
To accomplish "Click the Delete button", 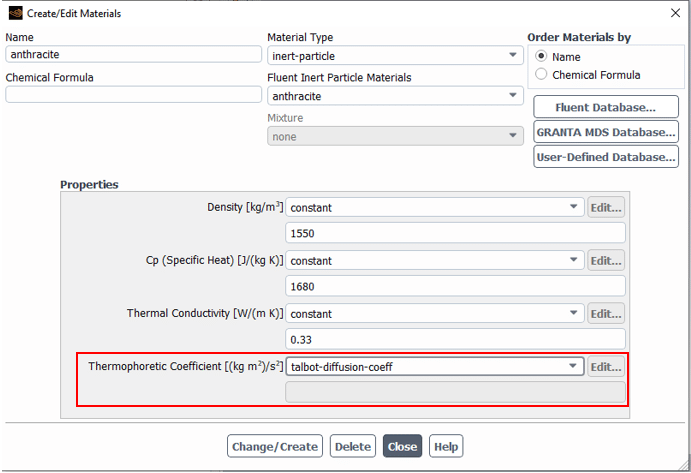I will (352, 446).
